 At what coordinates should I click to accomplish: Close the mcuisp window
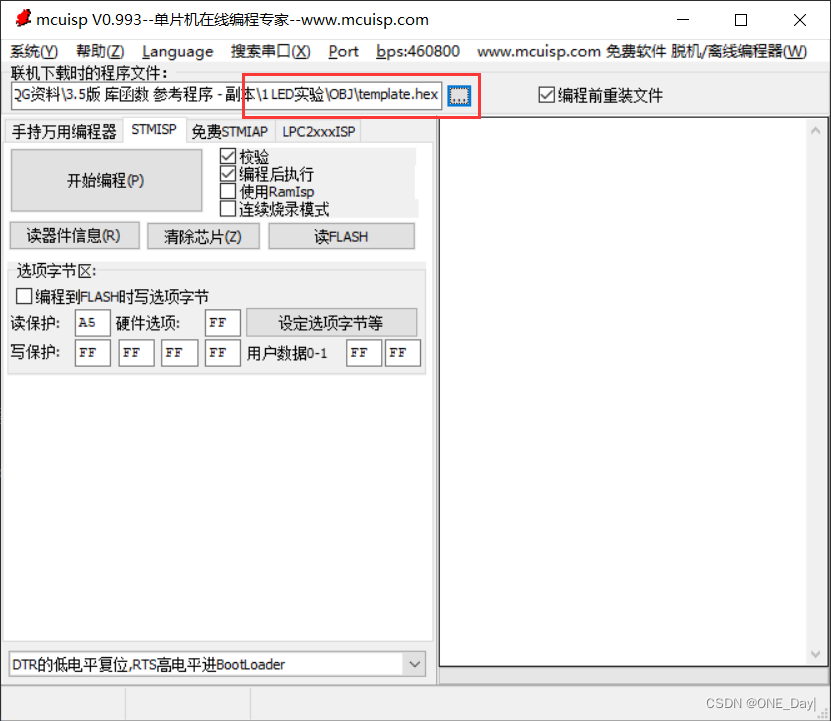(800, 20)
